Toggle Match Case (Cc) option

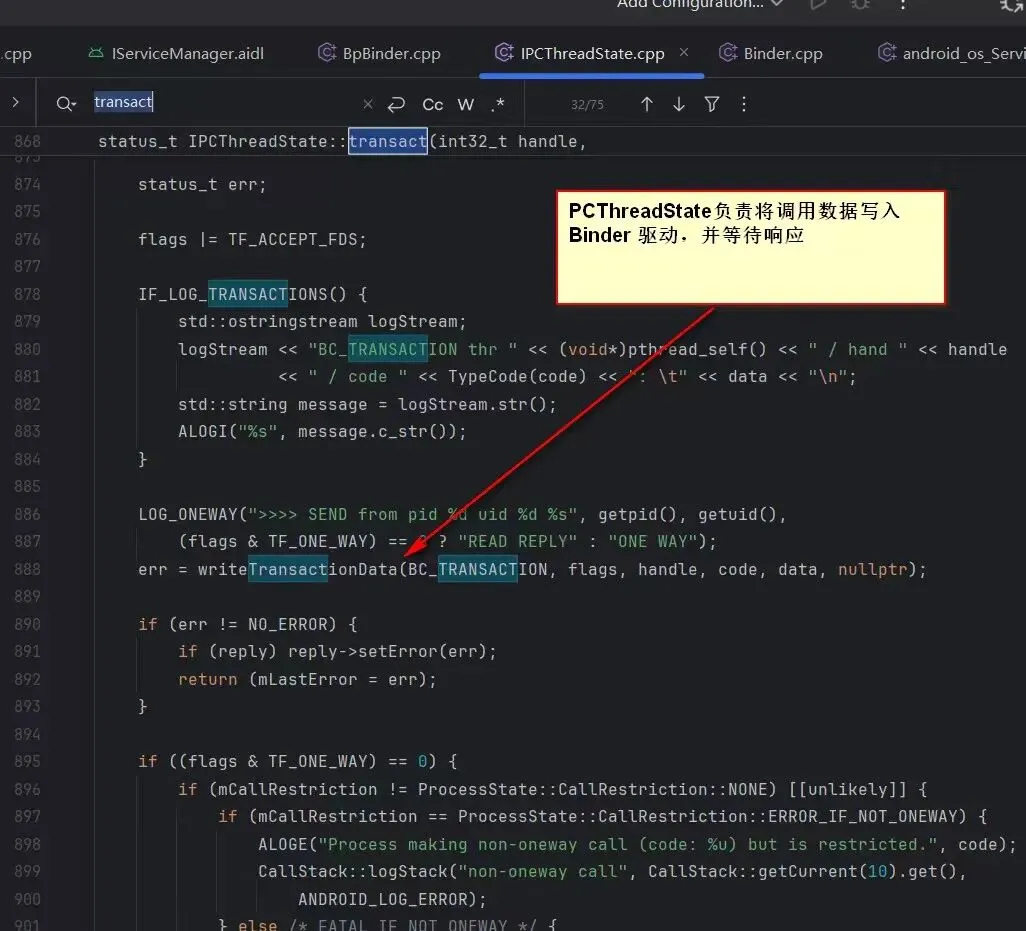tap(433, 105)
